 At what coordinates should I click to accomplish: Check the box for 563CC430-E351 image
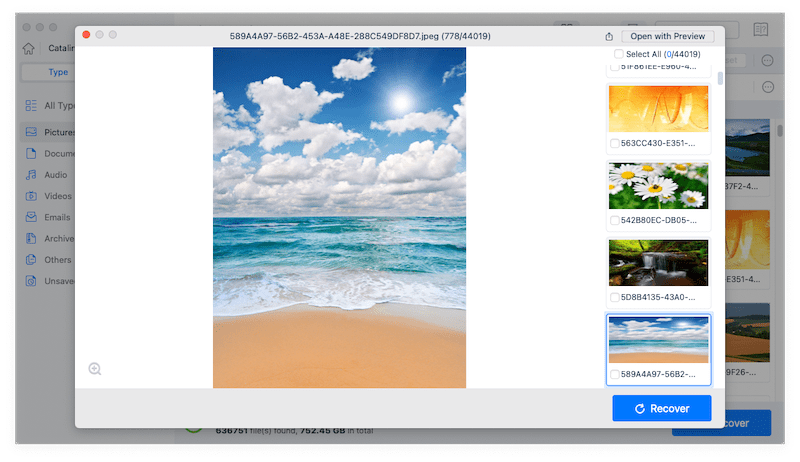pos(615,144)
